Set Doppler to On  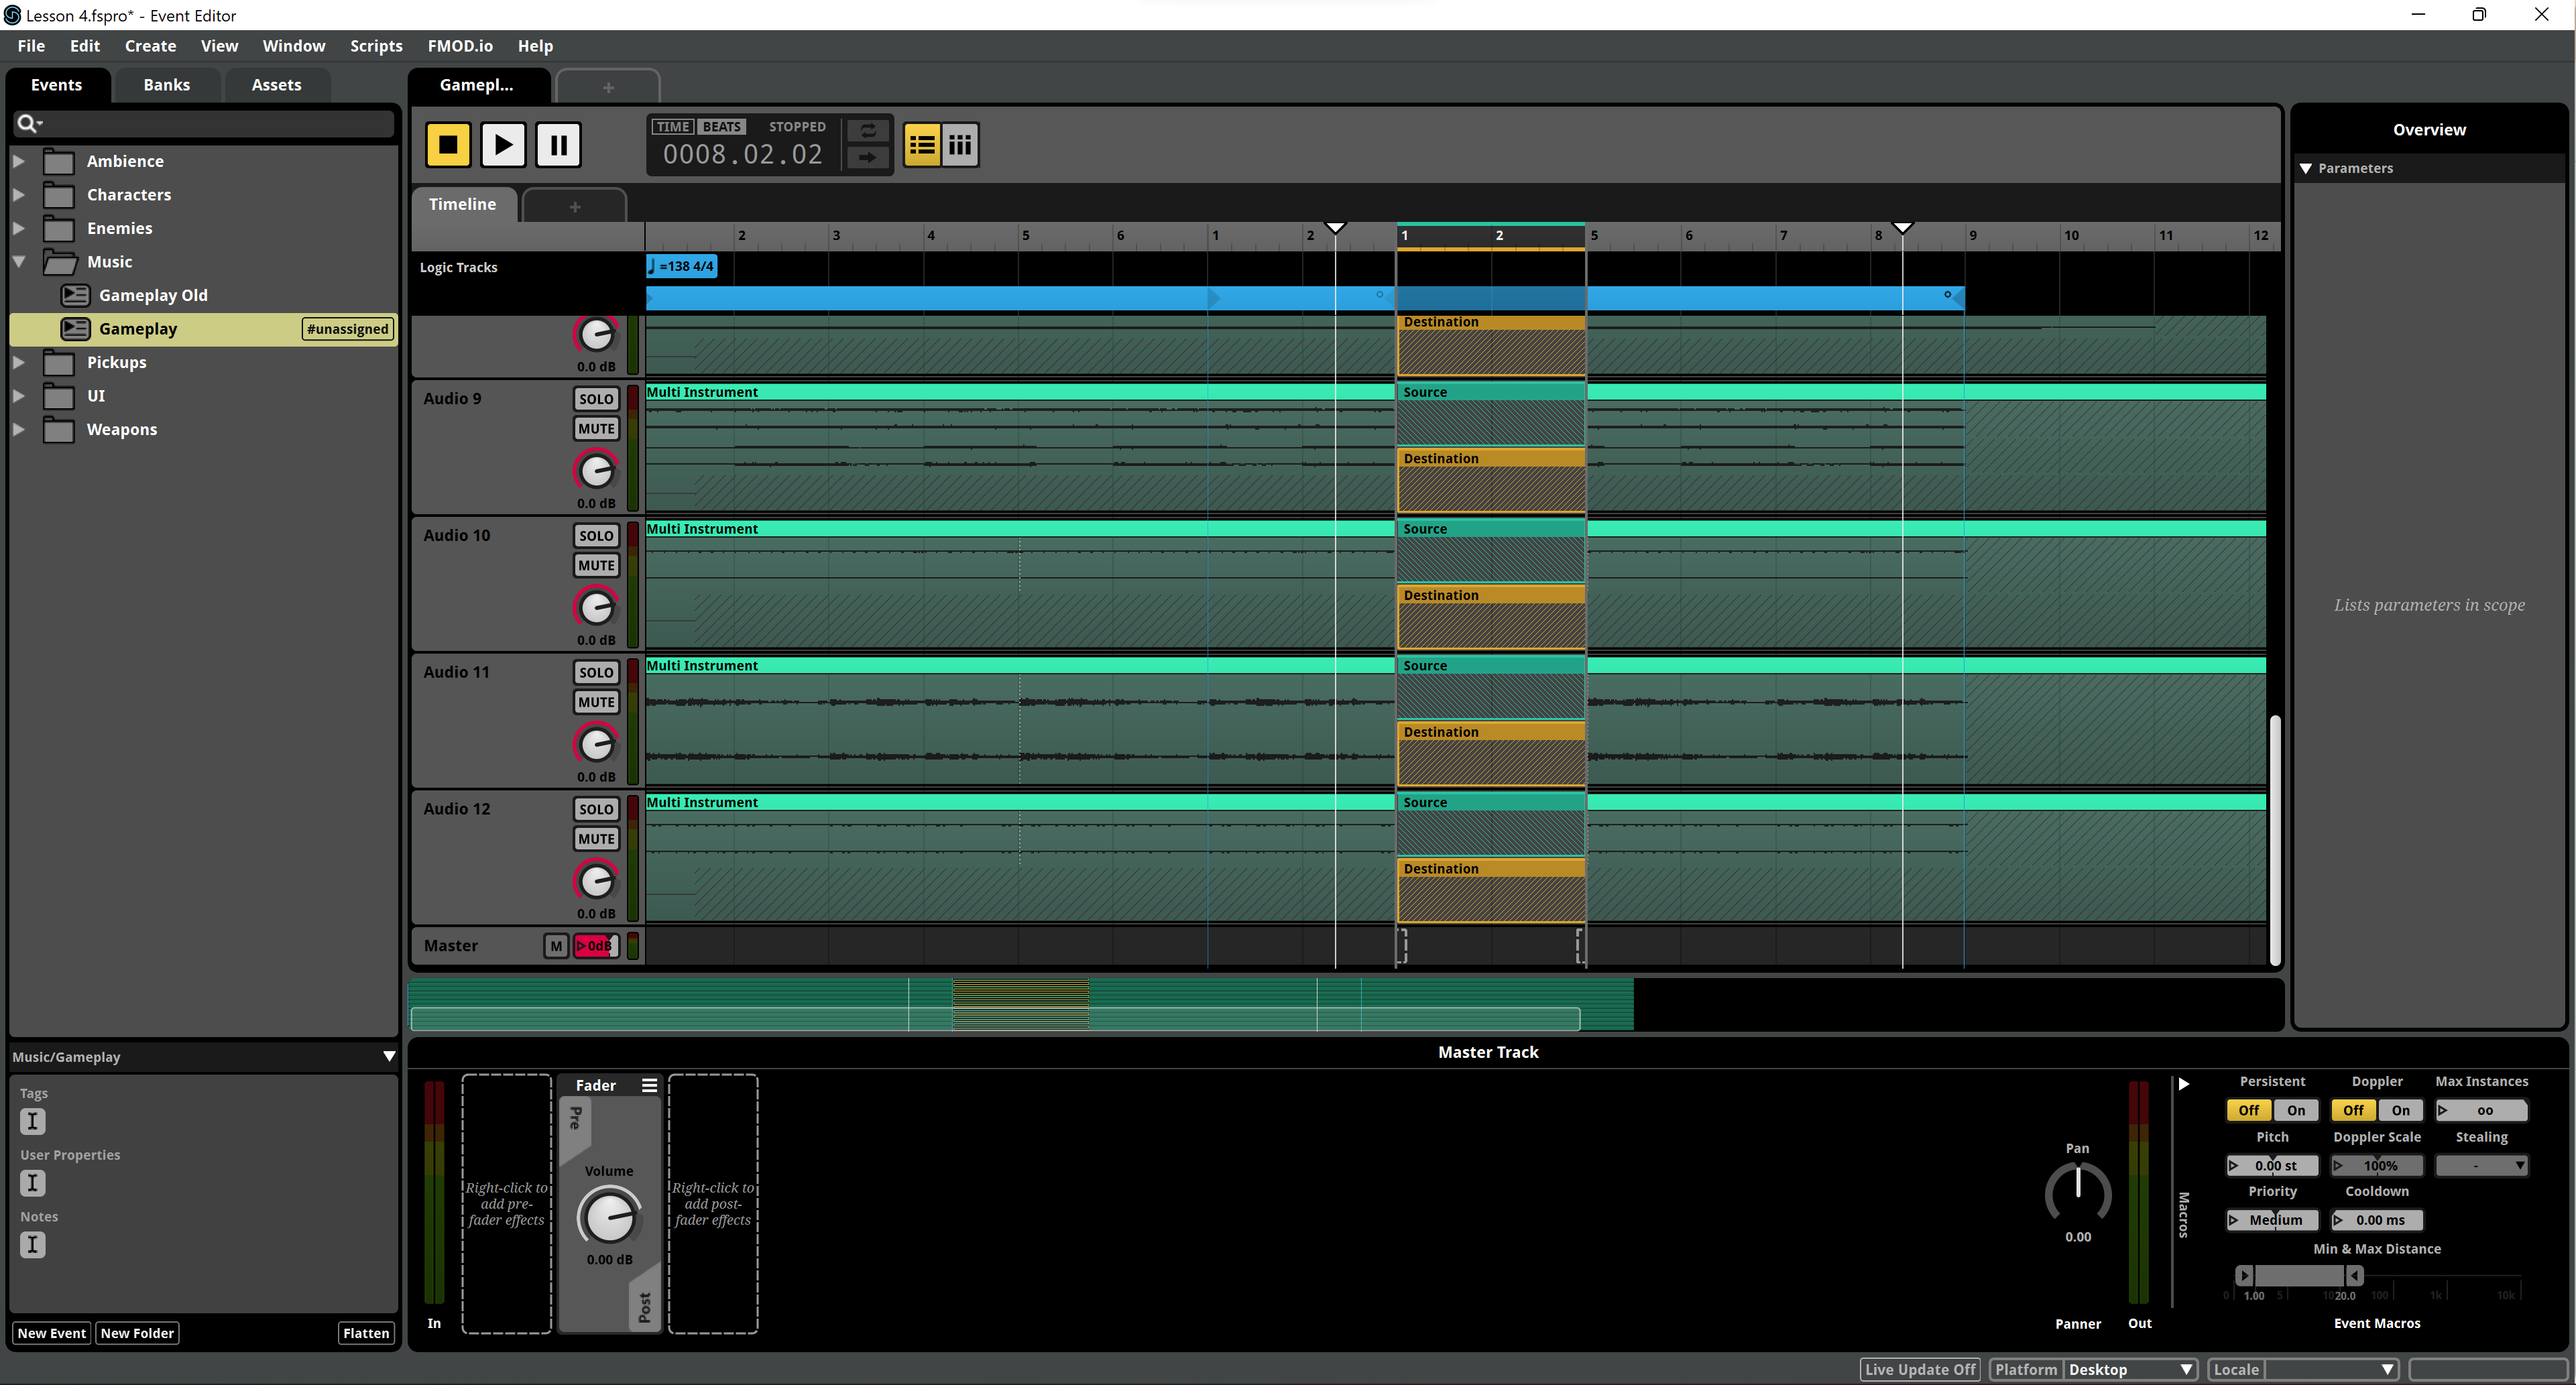(x=2400, y=1110)
